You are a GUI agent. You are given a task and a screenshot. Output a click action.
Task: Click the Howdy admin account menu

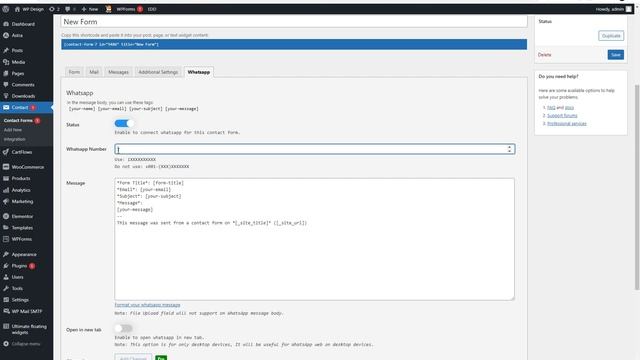[x=613, y=9]
